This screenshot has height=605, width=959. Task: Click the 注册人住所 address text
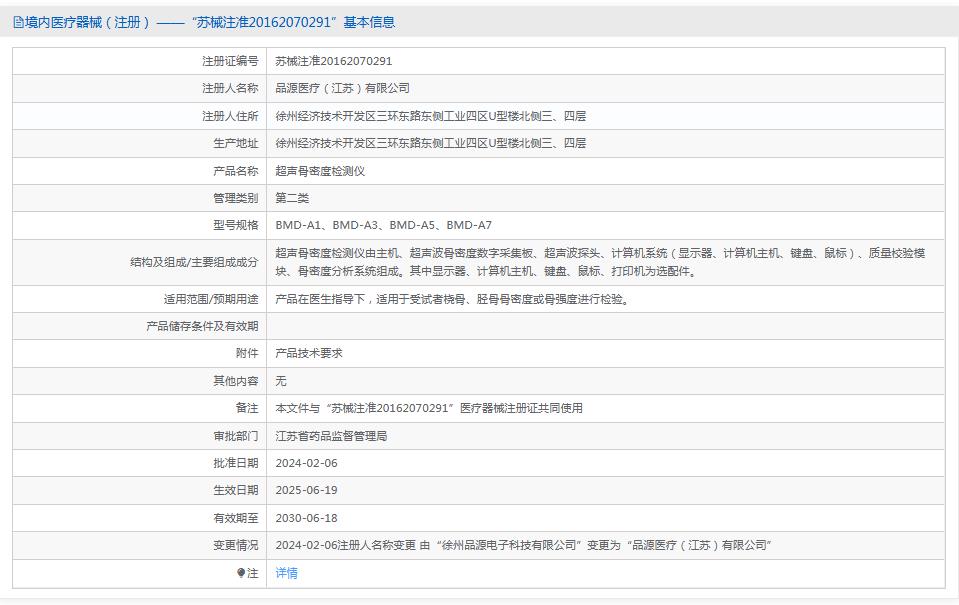pyautogui.click(x=430, y=115)
